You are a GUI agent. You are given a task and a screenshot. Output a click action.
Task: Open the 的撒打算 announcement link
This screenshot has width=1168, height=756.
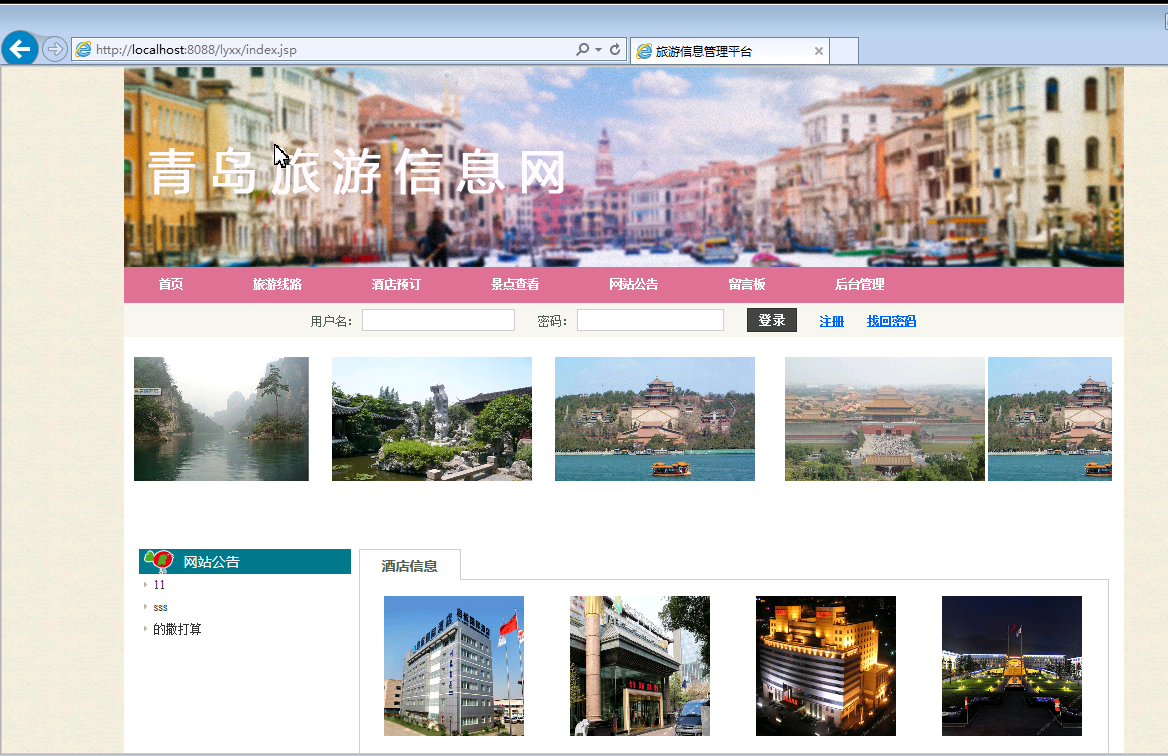point(177,630)
